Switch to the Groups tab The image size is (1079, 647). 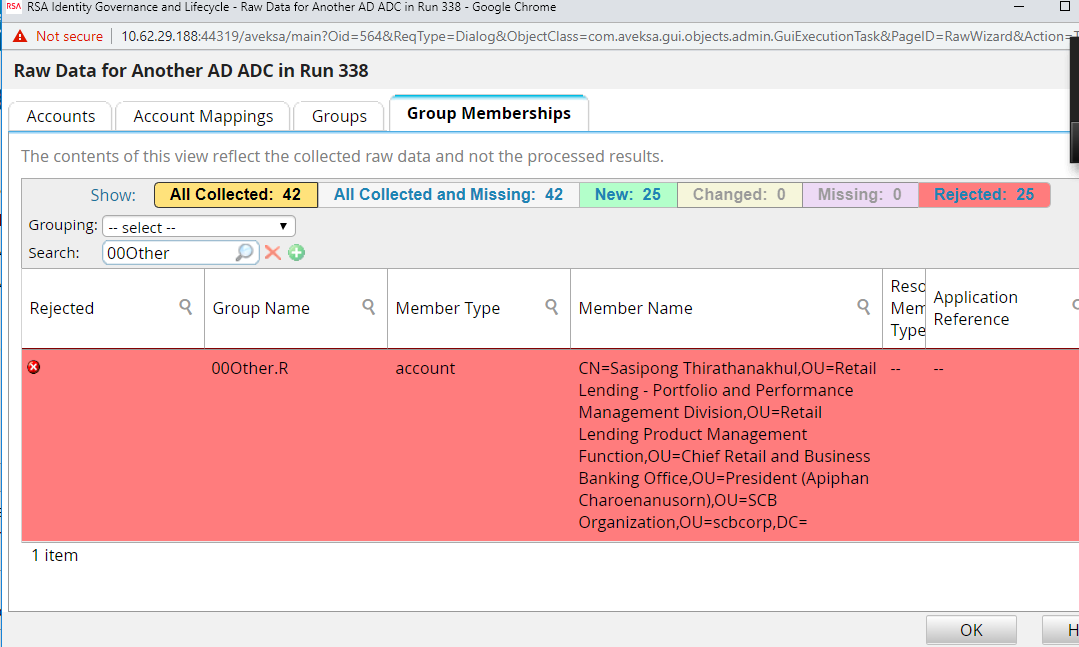pyautogui.click(x=339, y=116)
